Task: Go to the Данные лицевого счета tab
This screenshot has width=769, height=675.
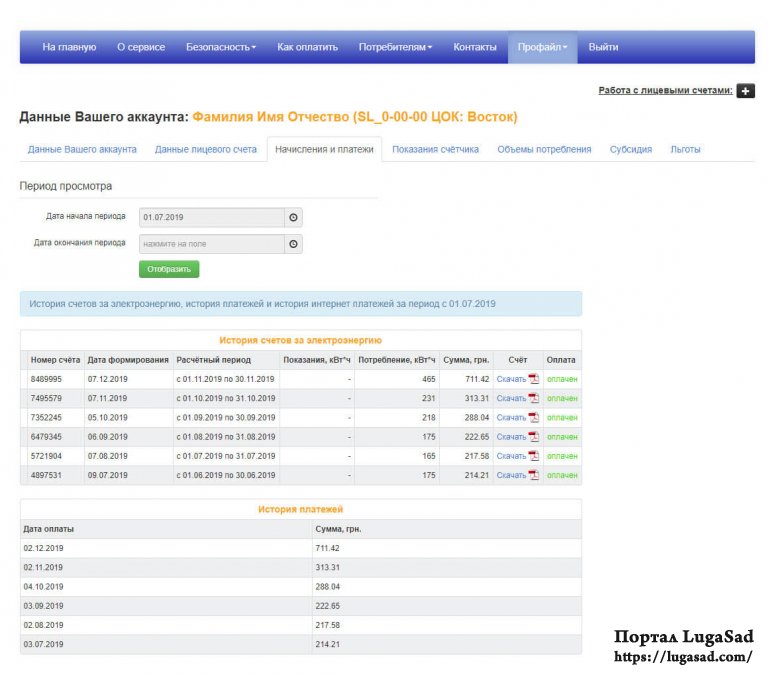Action: click(x=205, y=149)
